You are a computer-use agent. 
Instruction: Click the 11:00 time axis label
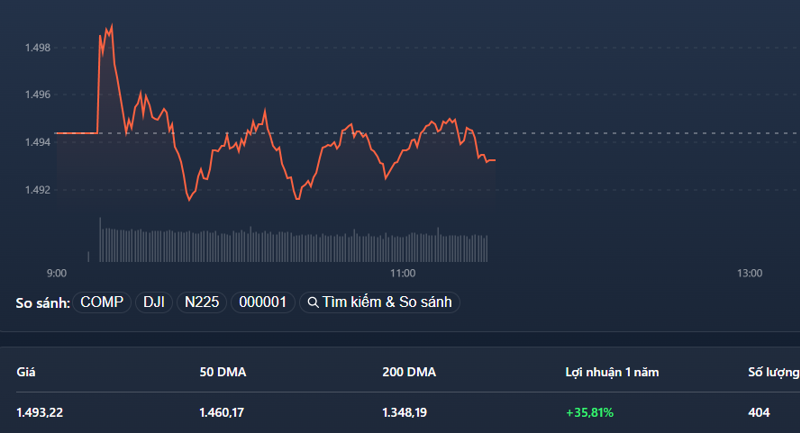click(x=403, y=273)
